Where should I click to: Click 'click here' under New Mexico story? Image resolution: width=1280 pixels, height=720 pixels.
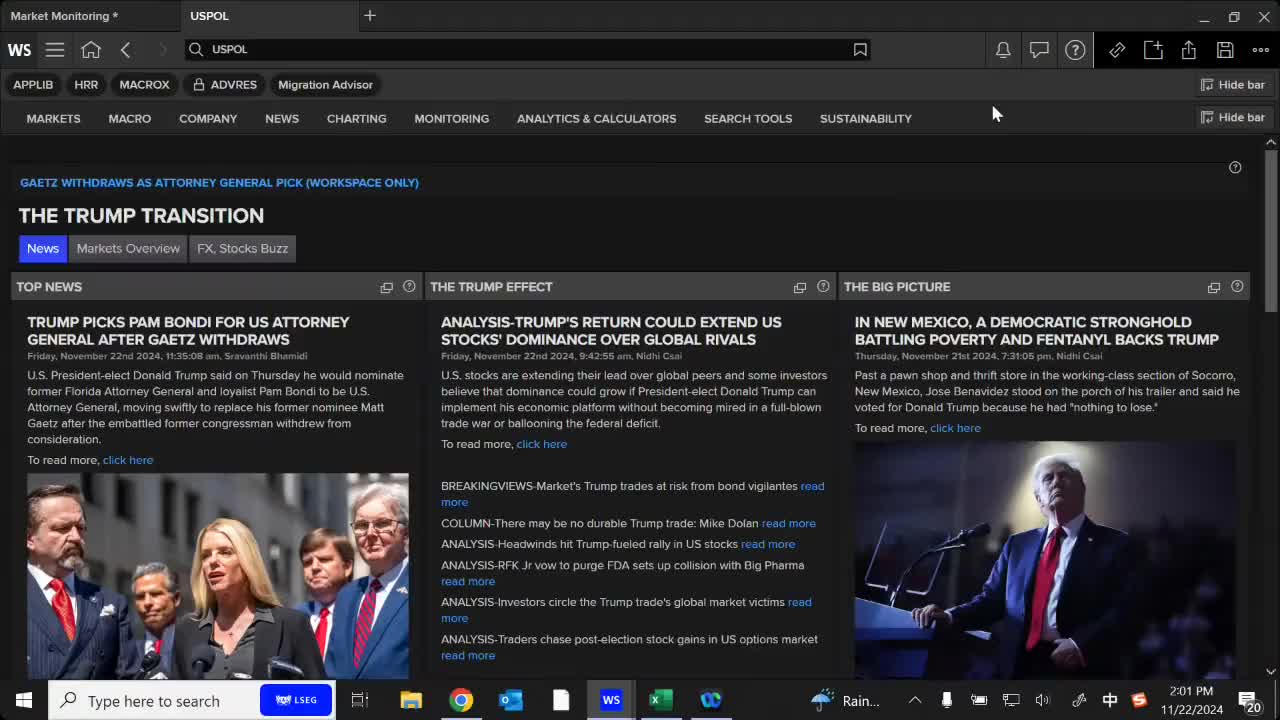pyautogui.click(x=955, y=428)
